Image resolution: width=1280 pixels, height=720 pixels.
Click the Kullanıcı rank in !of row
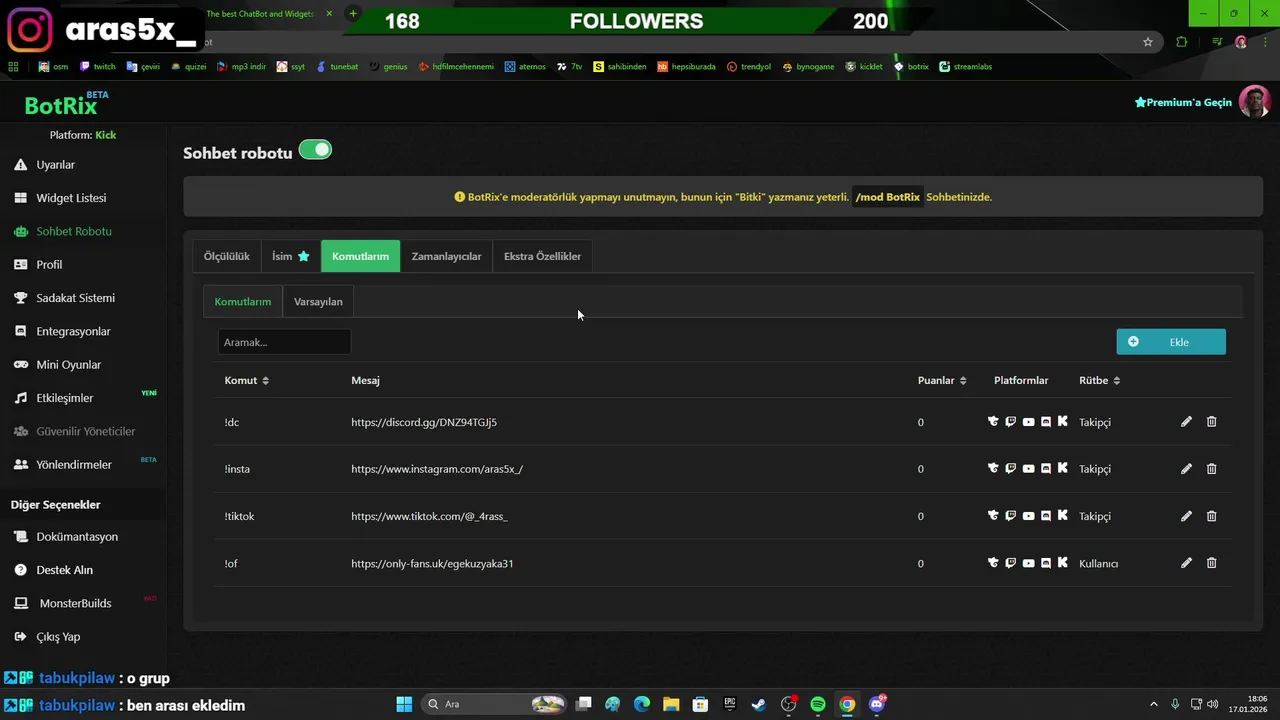tap(1098, 564)
